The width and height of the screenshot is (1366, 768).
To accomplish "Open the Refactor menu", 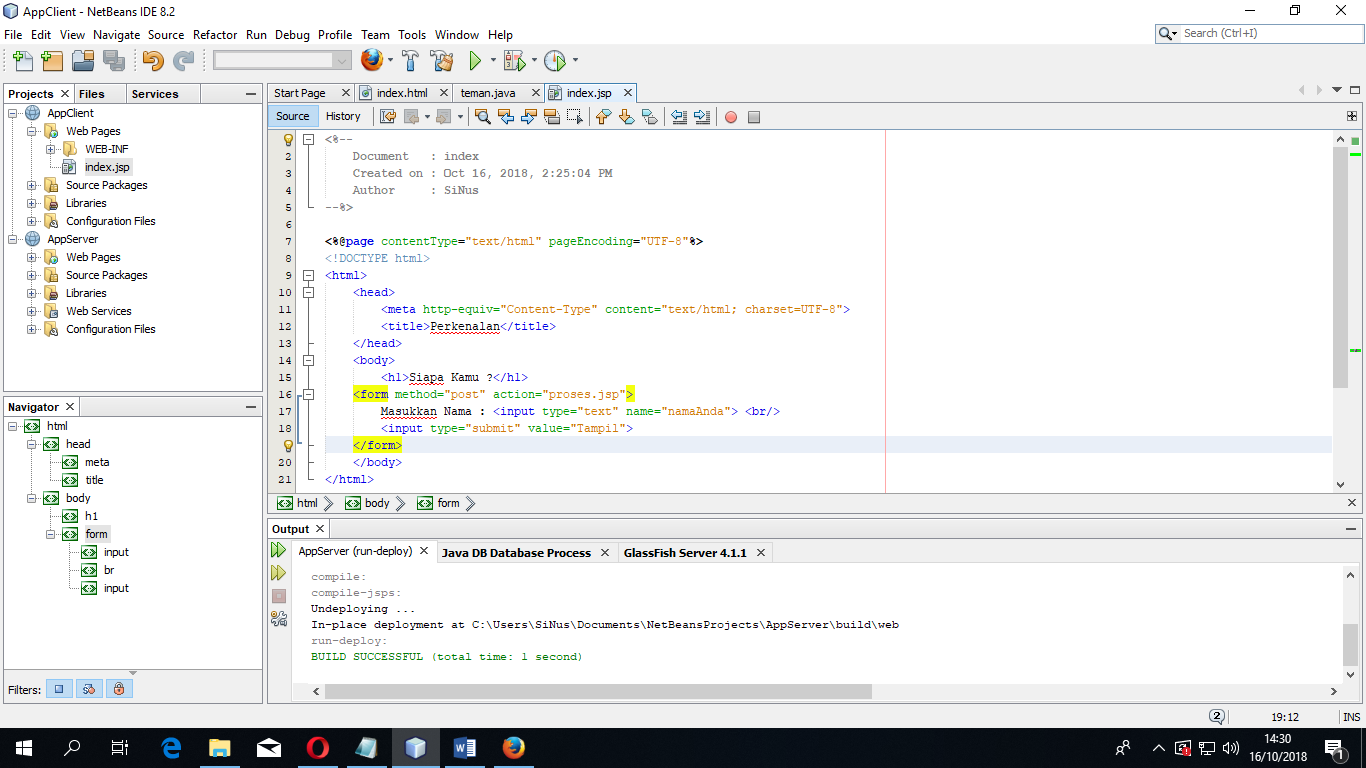I will tap(215, 34).
